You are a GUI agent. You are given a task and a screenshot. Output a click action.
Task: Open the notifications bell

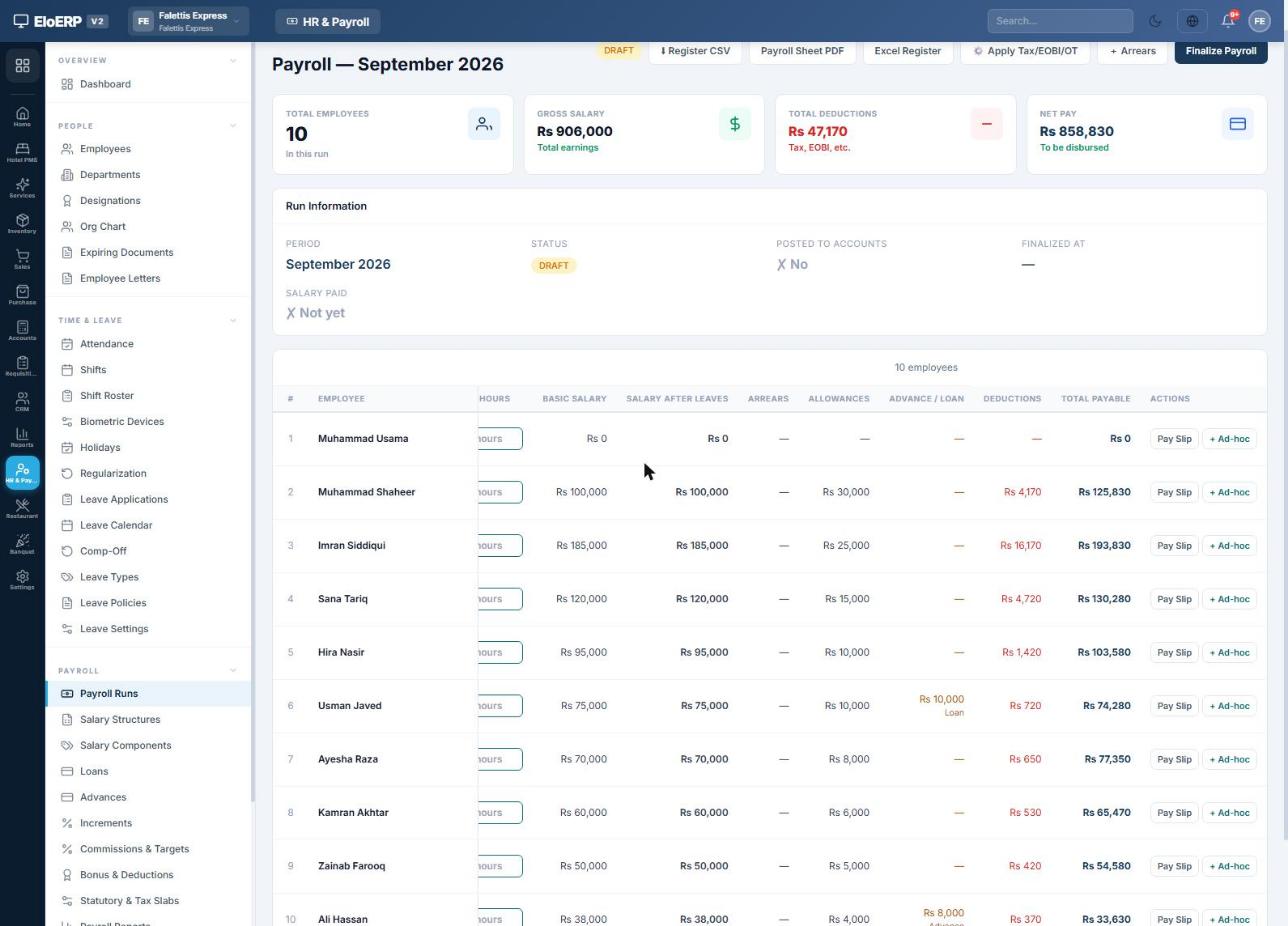point(1228,21)
